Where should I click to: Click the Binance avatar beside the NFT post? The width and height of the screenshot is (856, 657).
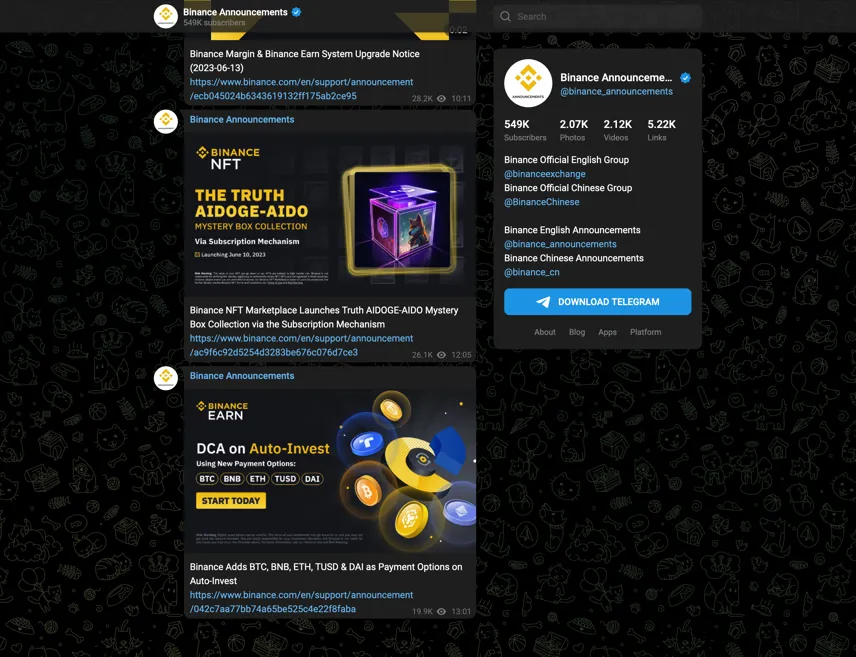tap(166, 121)
